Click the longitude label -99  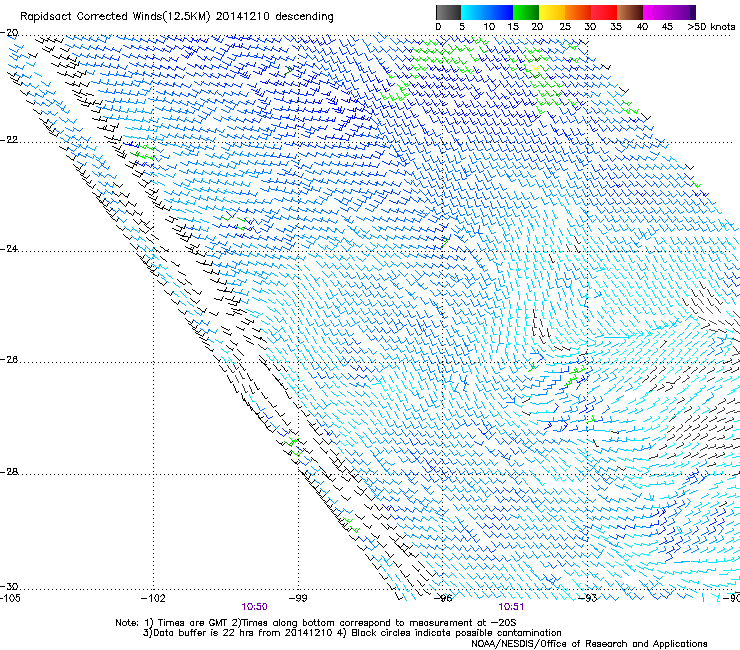pos(298,599)
